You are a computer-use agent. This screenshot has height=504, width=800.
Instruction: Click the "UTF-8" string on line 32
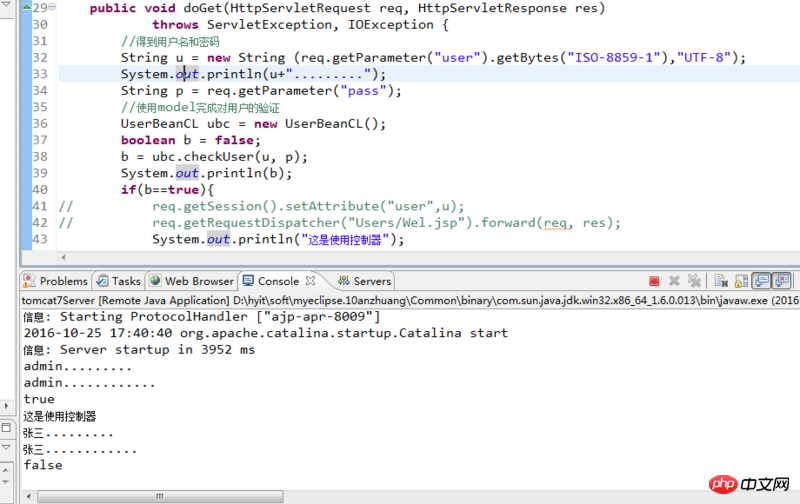click(704, 58)
